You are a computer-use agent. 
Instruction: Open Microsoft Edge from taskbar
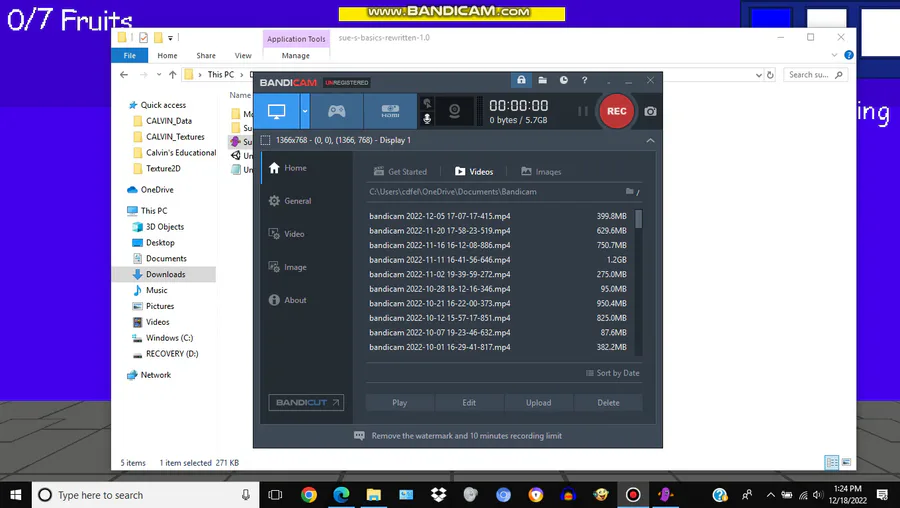[x=341, y=495]
